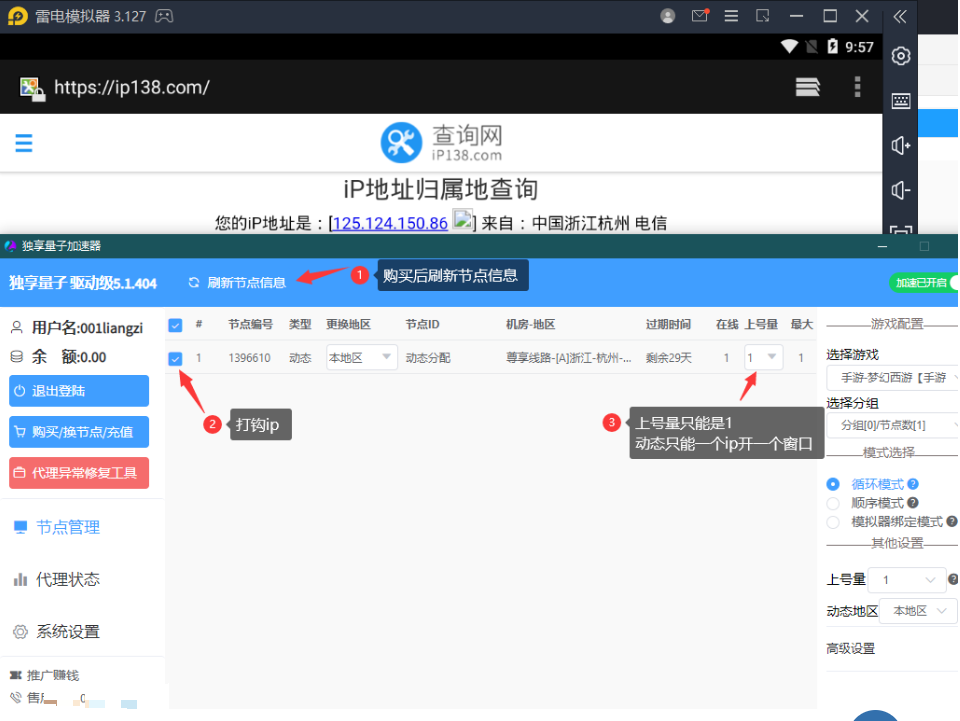Click the help icon beside 模拟器绑定模式
This screenshot has height=721, width=960.
pyautogui.click(x=951, y=521)
